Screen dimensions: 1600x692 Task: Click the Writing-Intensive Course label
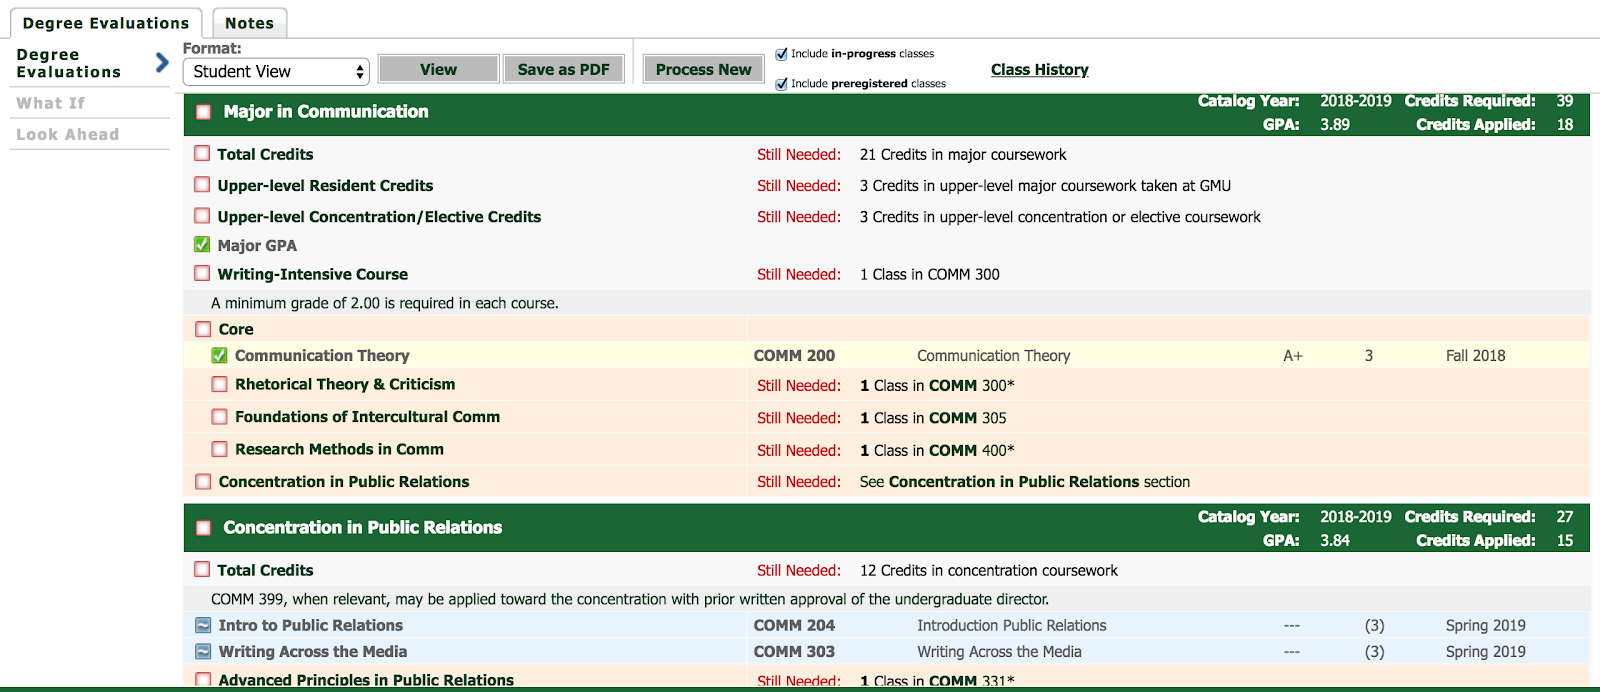[313, 274]
